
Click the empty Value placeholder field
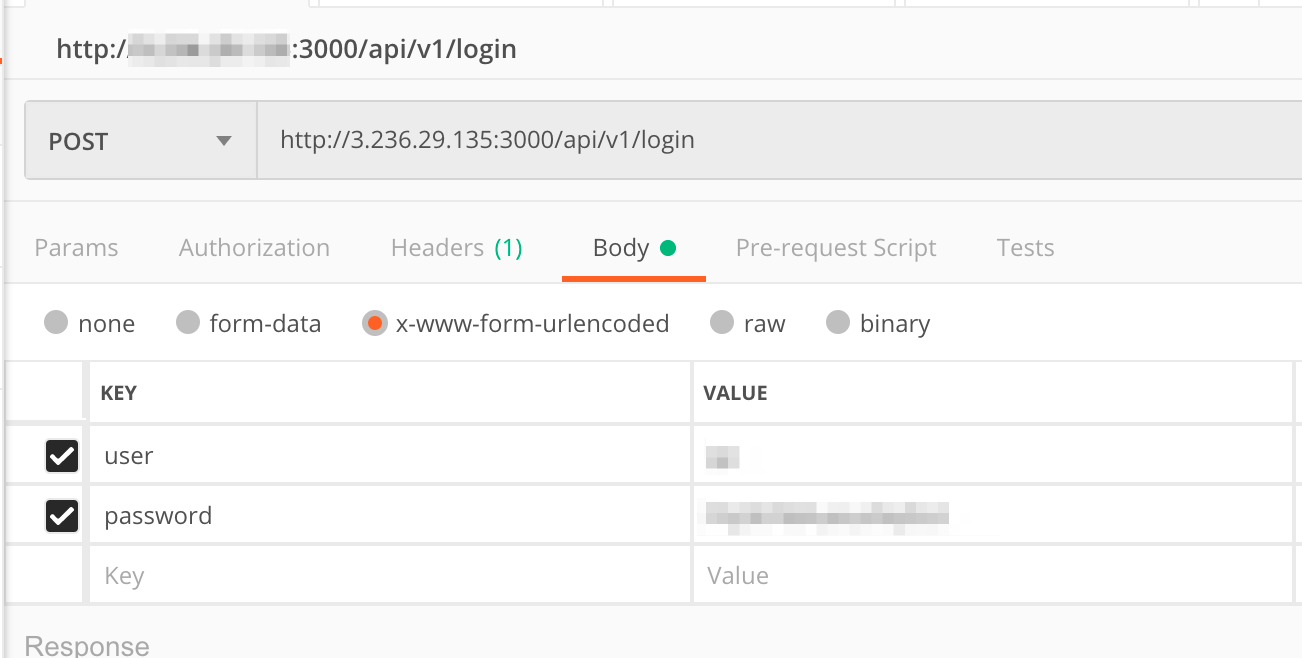pyautogui.click(x=993, y=576)
